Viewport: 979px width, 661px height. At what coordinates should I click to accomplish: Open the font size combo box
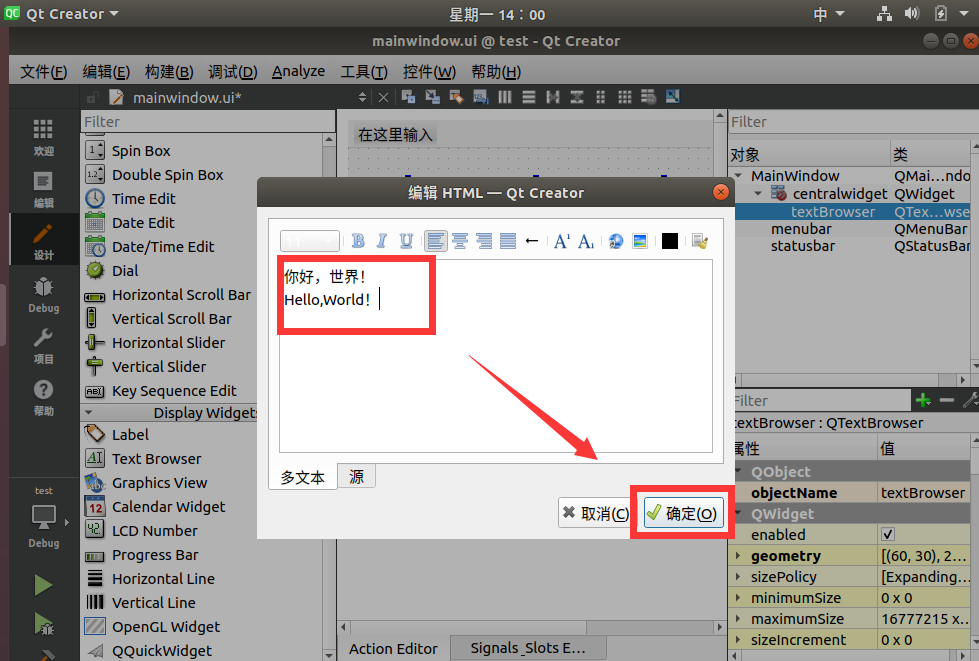(x=310, y=241)
